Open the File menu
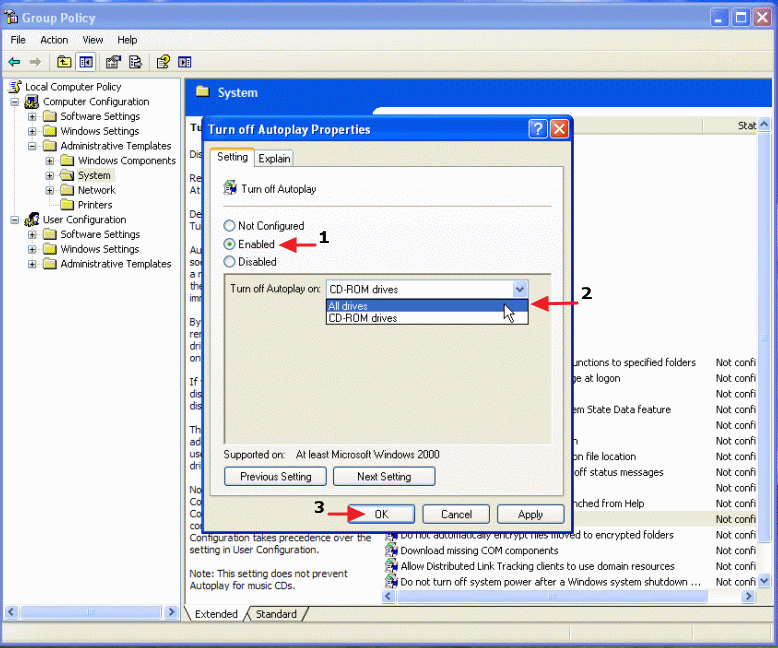This screenshot has width=778, height=648. click(x=18, y=40)
